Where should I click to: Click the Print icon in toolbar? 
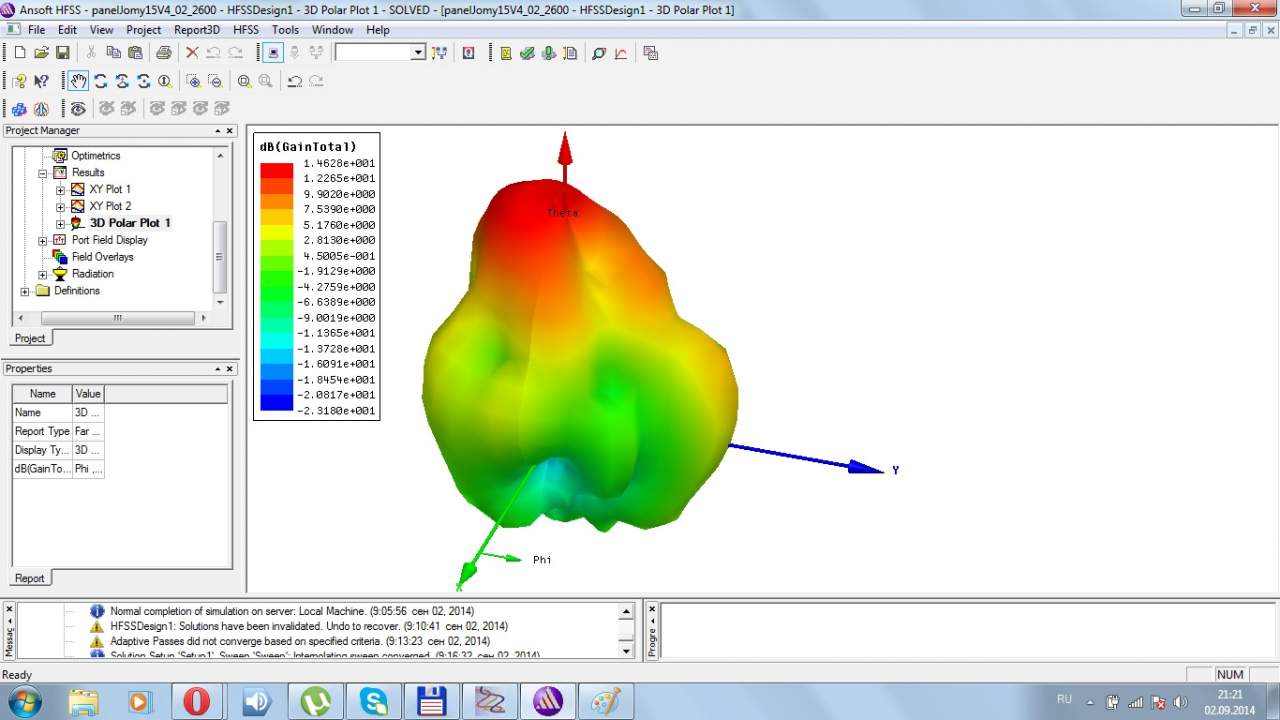163,53
